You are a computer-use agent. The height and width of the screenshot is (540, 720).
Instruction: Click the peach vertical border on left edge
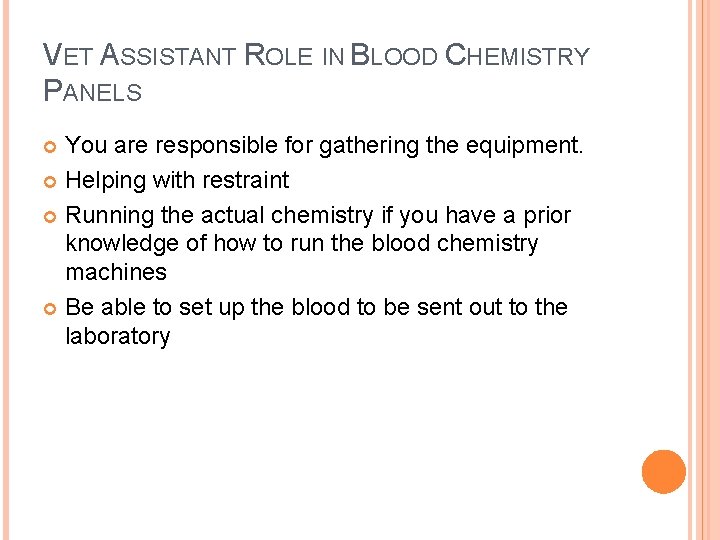pyautogui.click(x=6, y=270)
